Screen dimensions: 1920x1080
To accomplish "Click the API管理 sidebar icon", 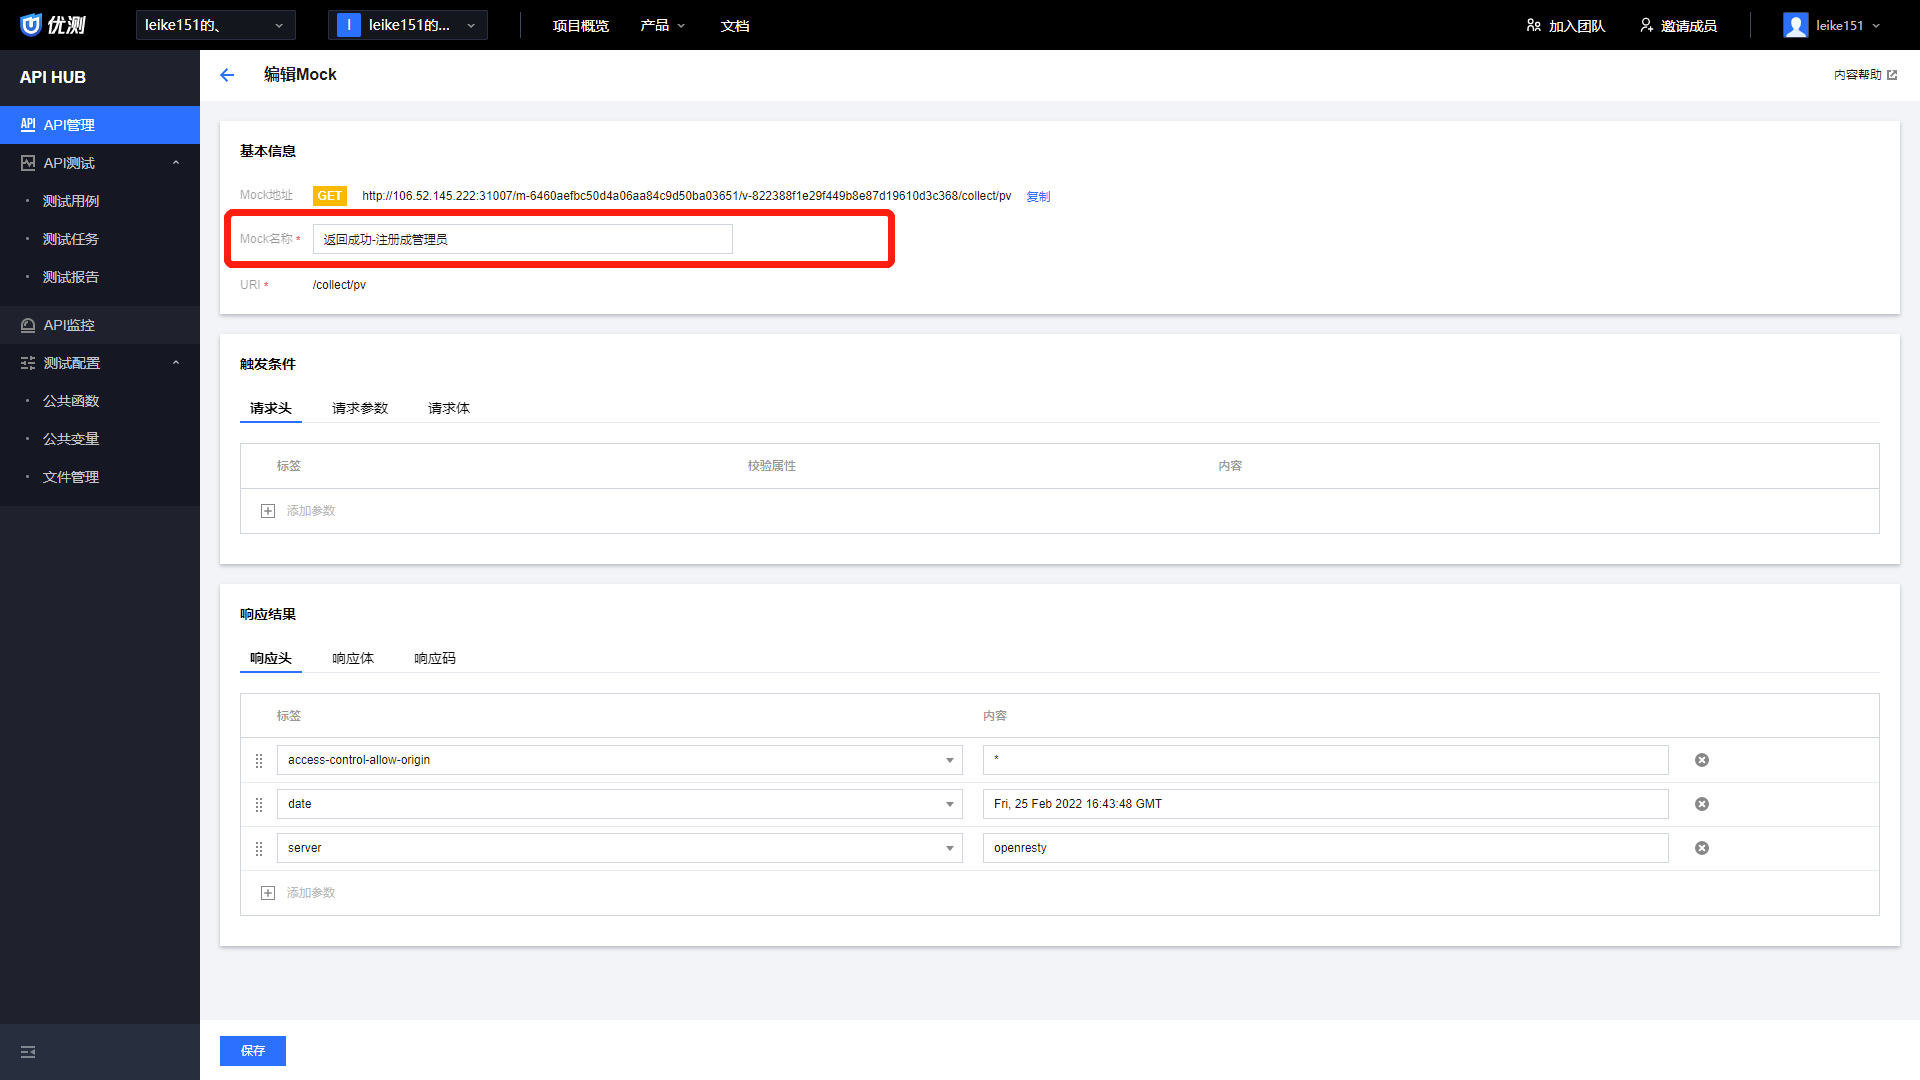I will [x=28, y=125].
